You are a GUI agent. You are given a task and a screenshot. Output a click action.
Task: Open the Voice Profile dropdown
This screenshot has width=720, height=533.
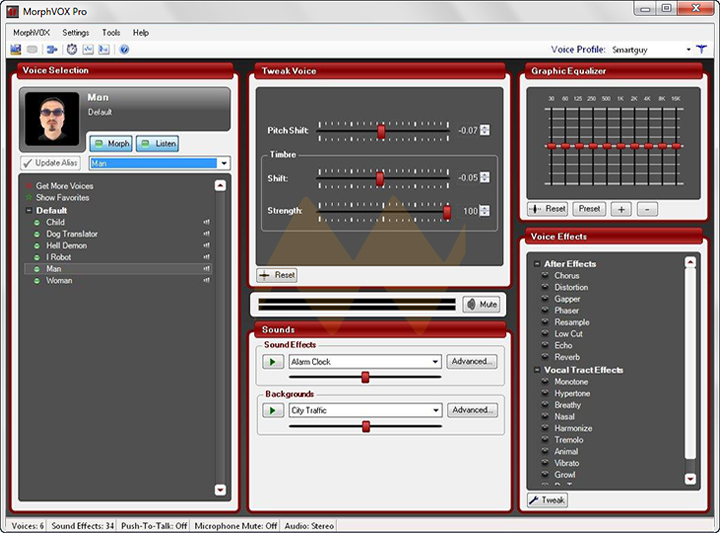click(x=688, y=50)
